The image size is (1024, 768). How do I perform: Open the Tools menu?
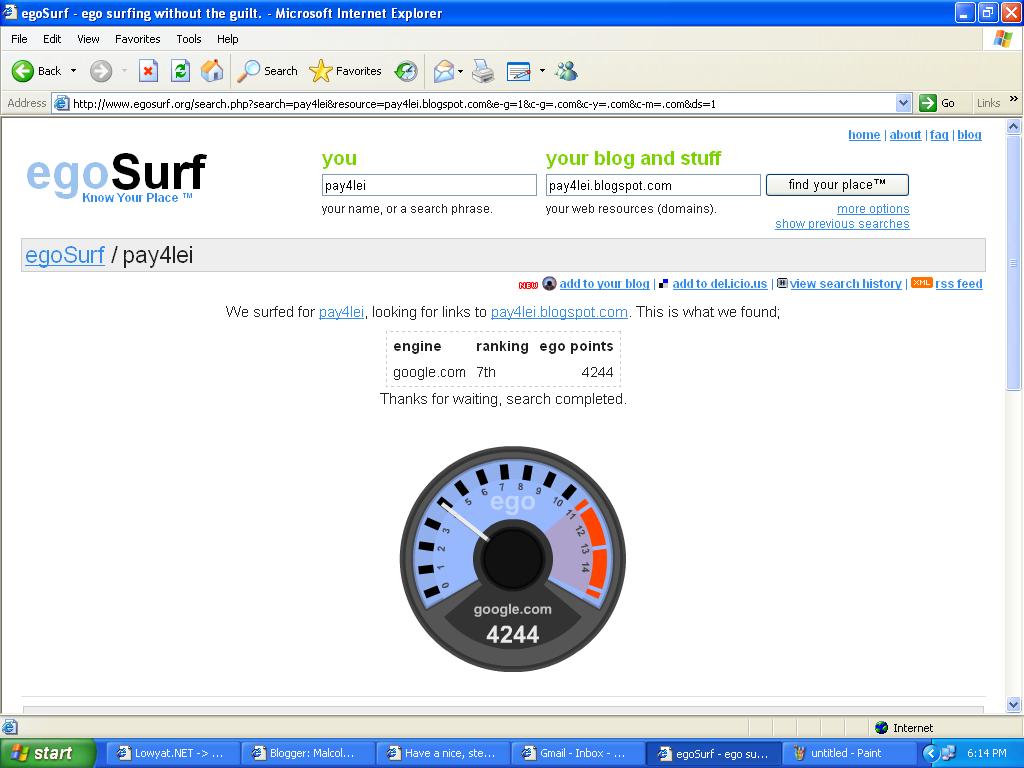point(189,39)
